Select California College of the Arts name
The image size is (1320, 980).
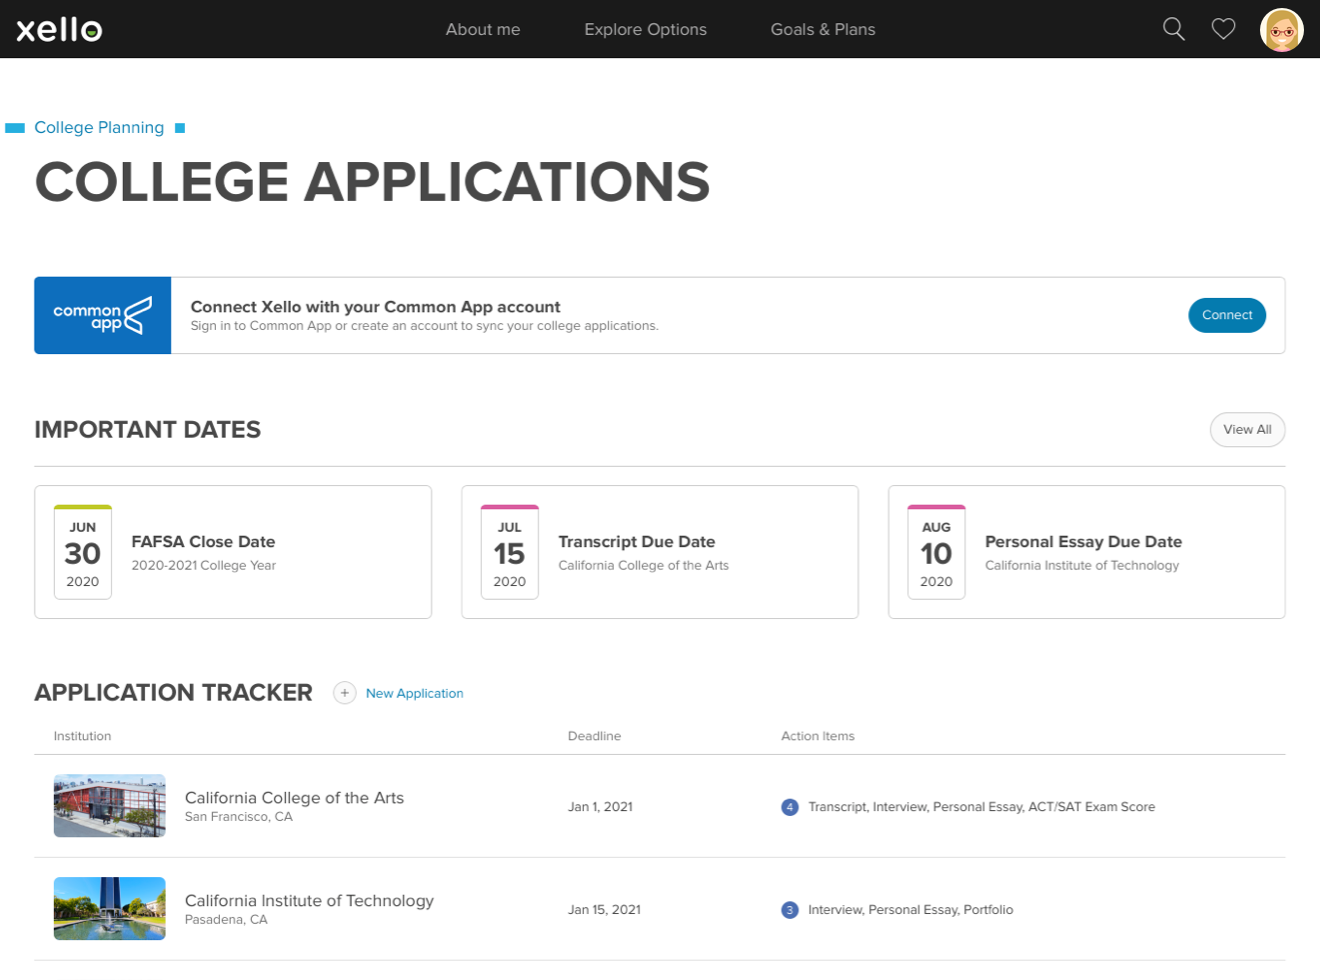tap(294, 797)
